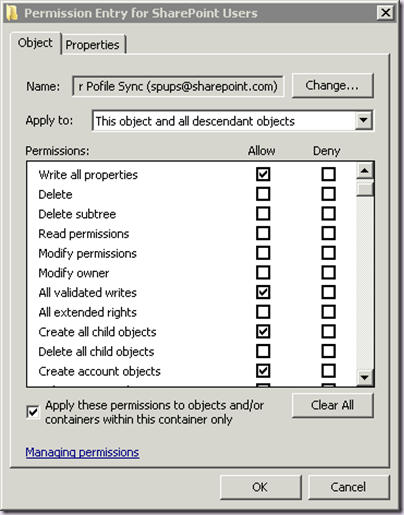This screenshot has height=515, width=404.
Task: Click scroll up arrow in permissions list
Action: tap(365, 171)
